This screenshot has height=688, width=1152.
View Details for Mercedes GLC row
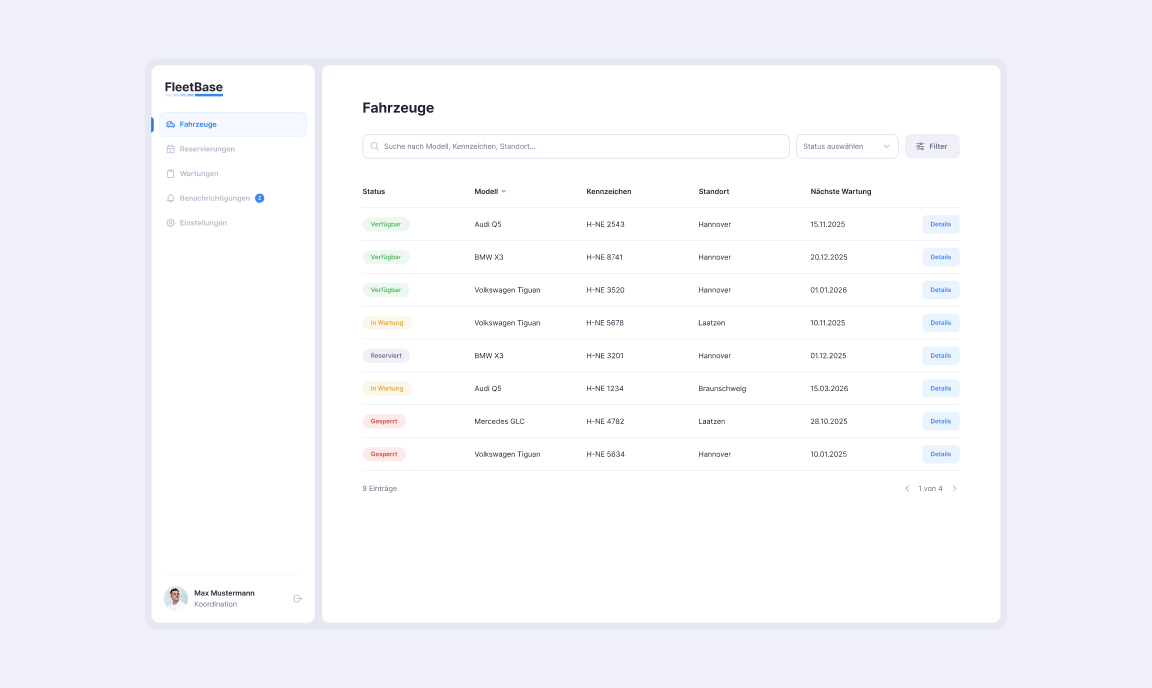(x=940, y=421)
